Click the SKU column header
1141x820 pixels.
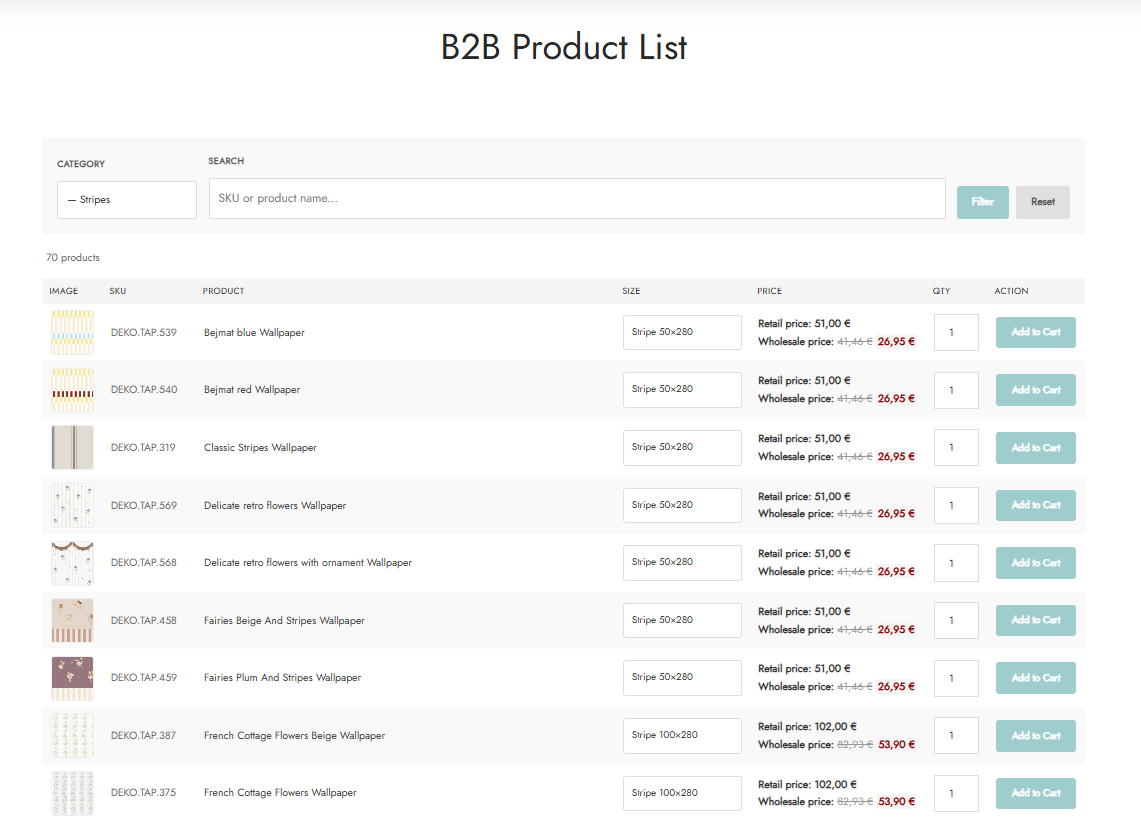[118, 291]
